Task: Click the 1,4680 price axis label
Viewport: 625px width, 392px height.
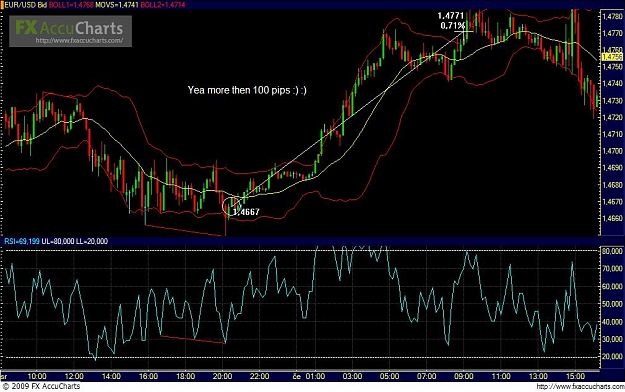Action: coord(612,185)
